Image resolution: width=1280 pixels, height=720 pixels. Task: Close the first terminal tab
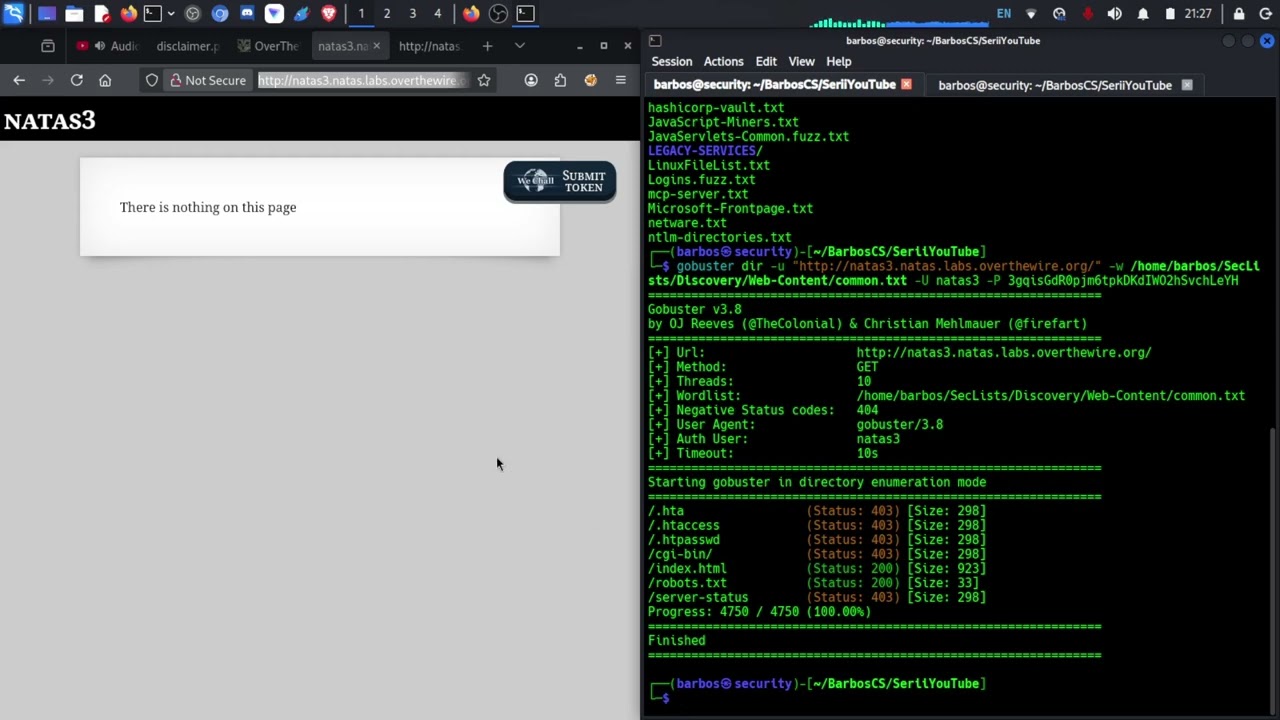click(x=906, y=85)
